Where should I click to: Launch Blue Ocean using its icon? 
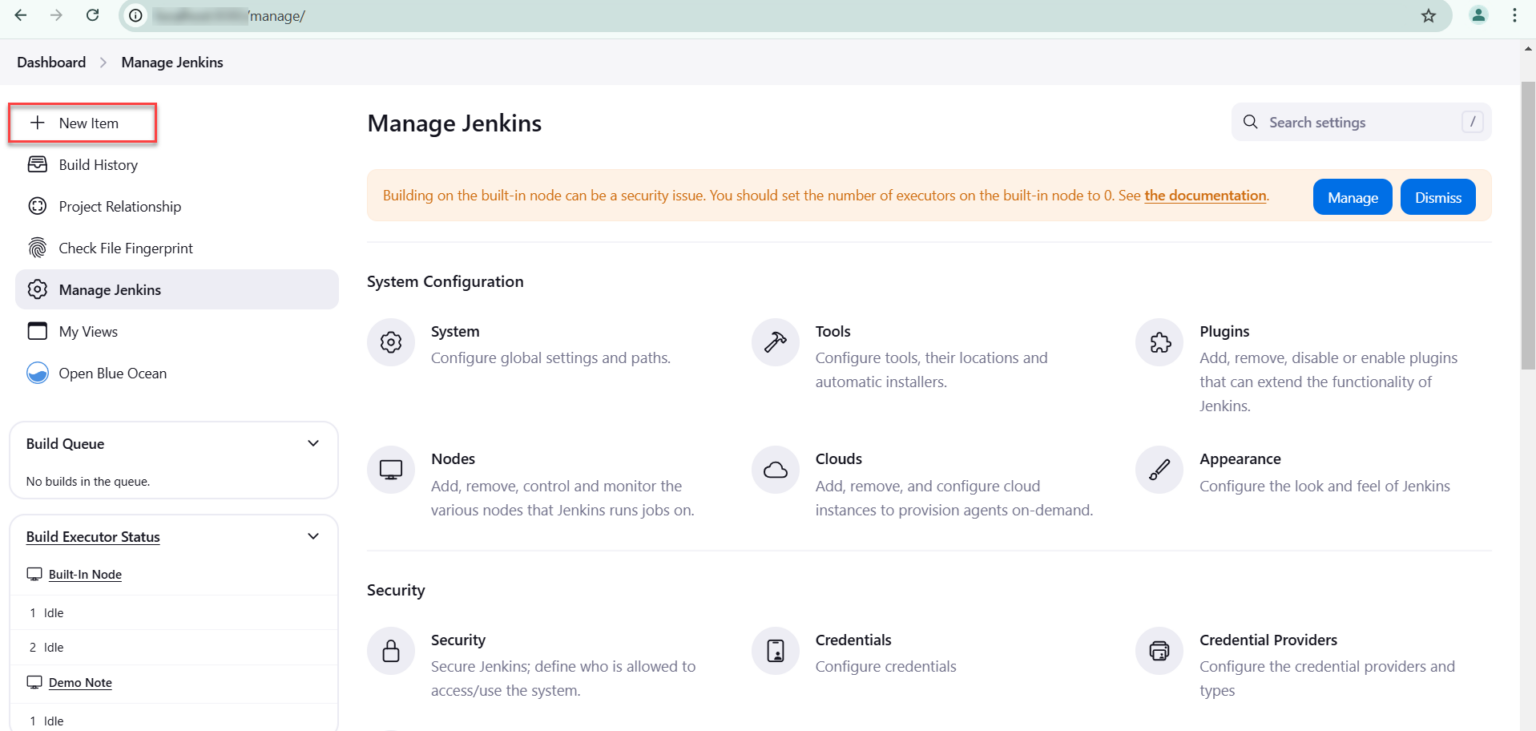(x=37, y=372)
